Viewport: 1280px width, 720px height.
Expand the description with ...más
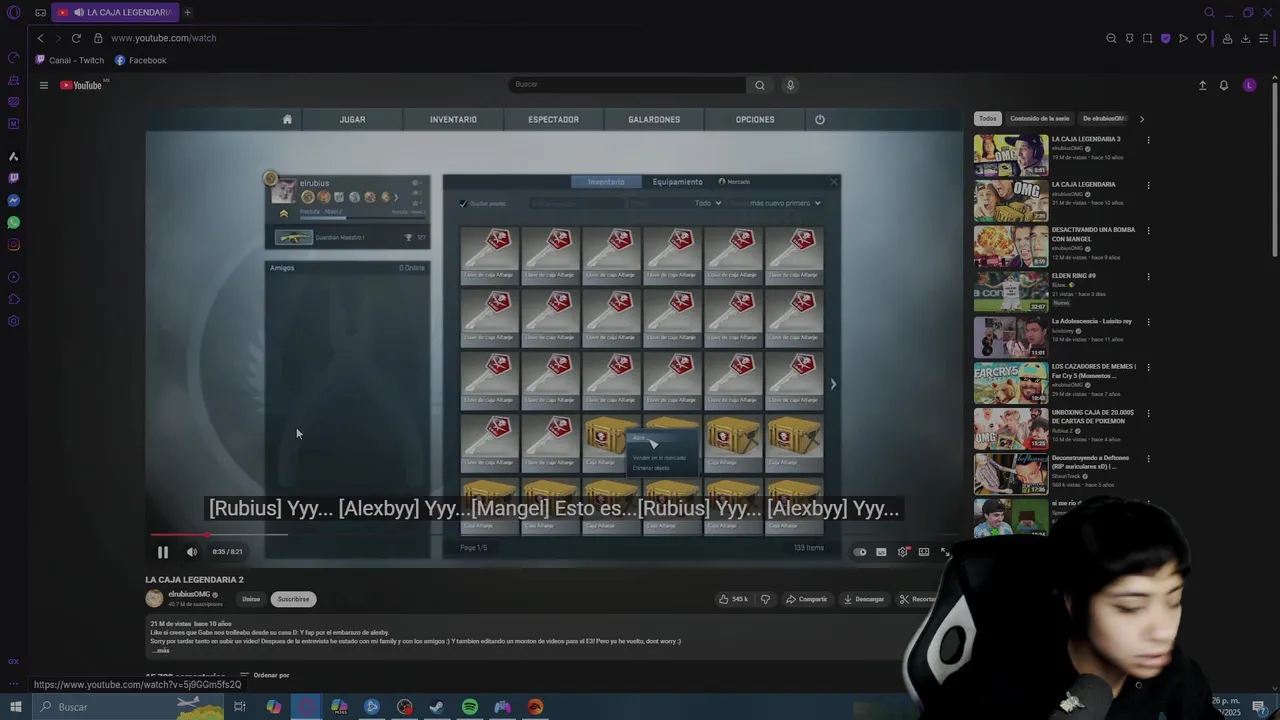pos(161,650)
